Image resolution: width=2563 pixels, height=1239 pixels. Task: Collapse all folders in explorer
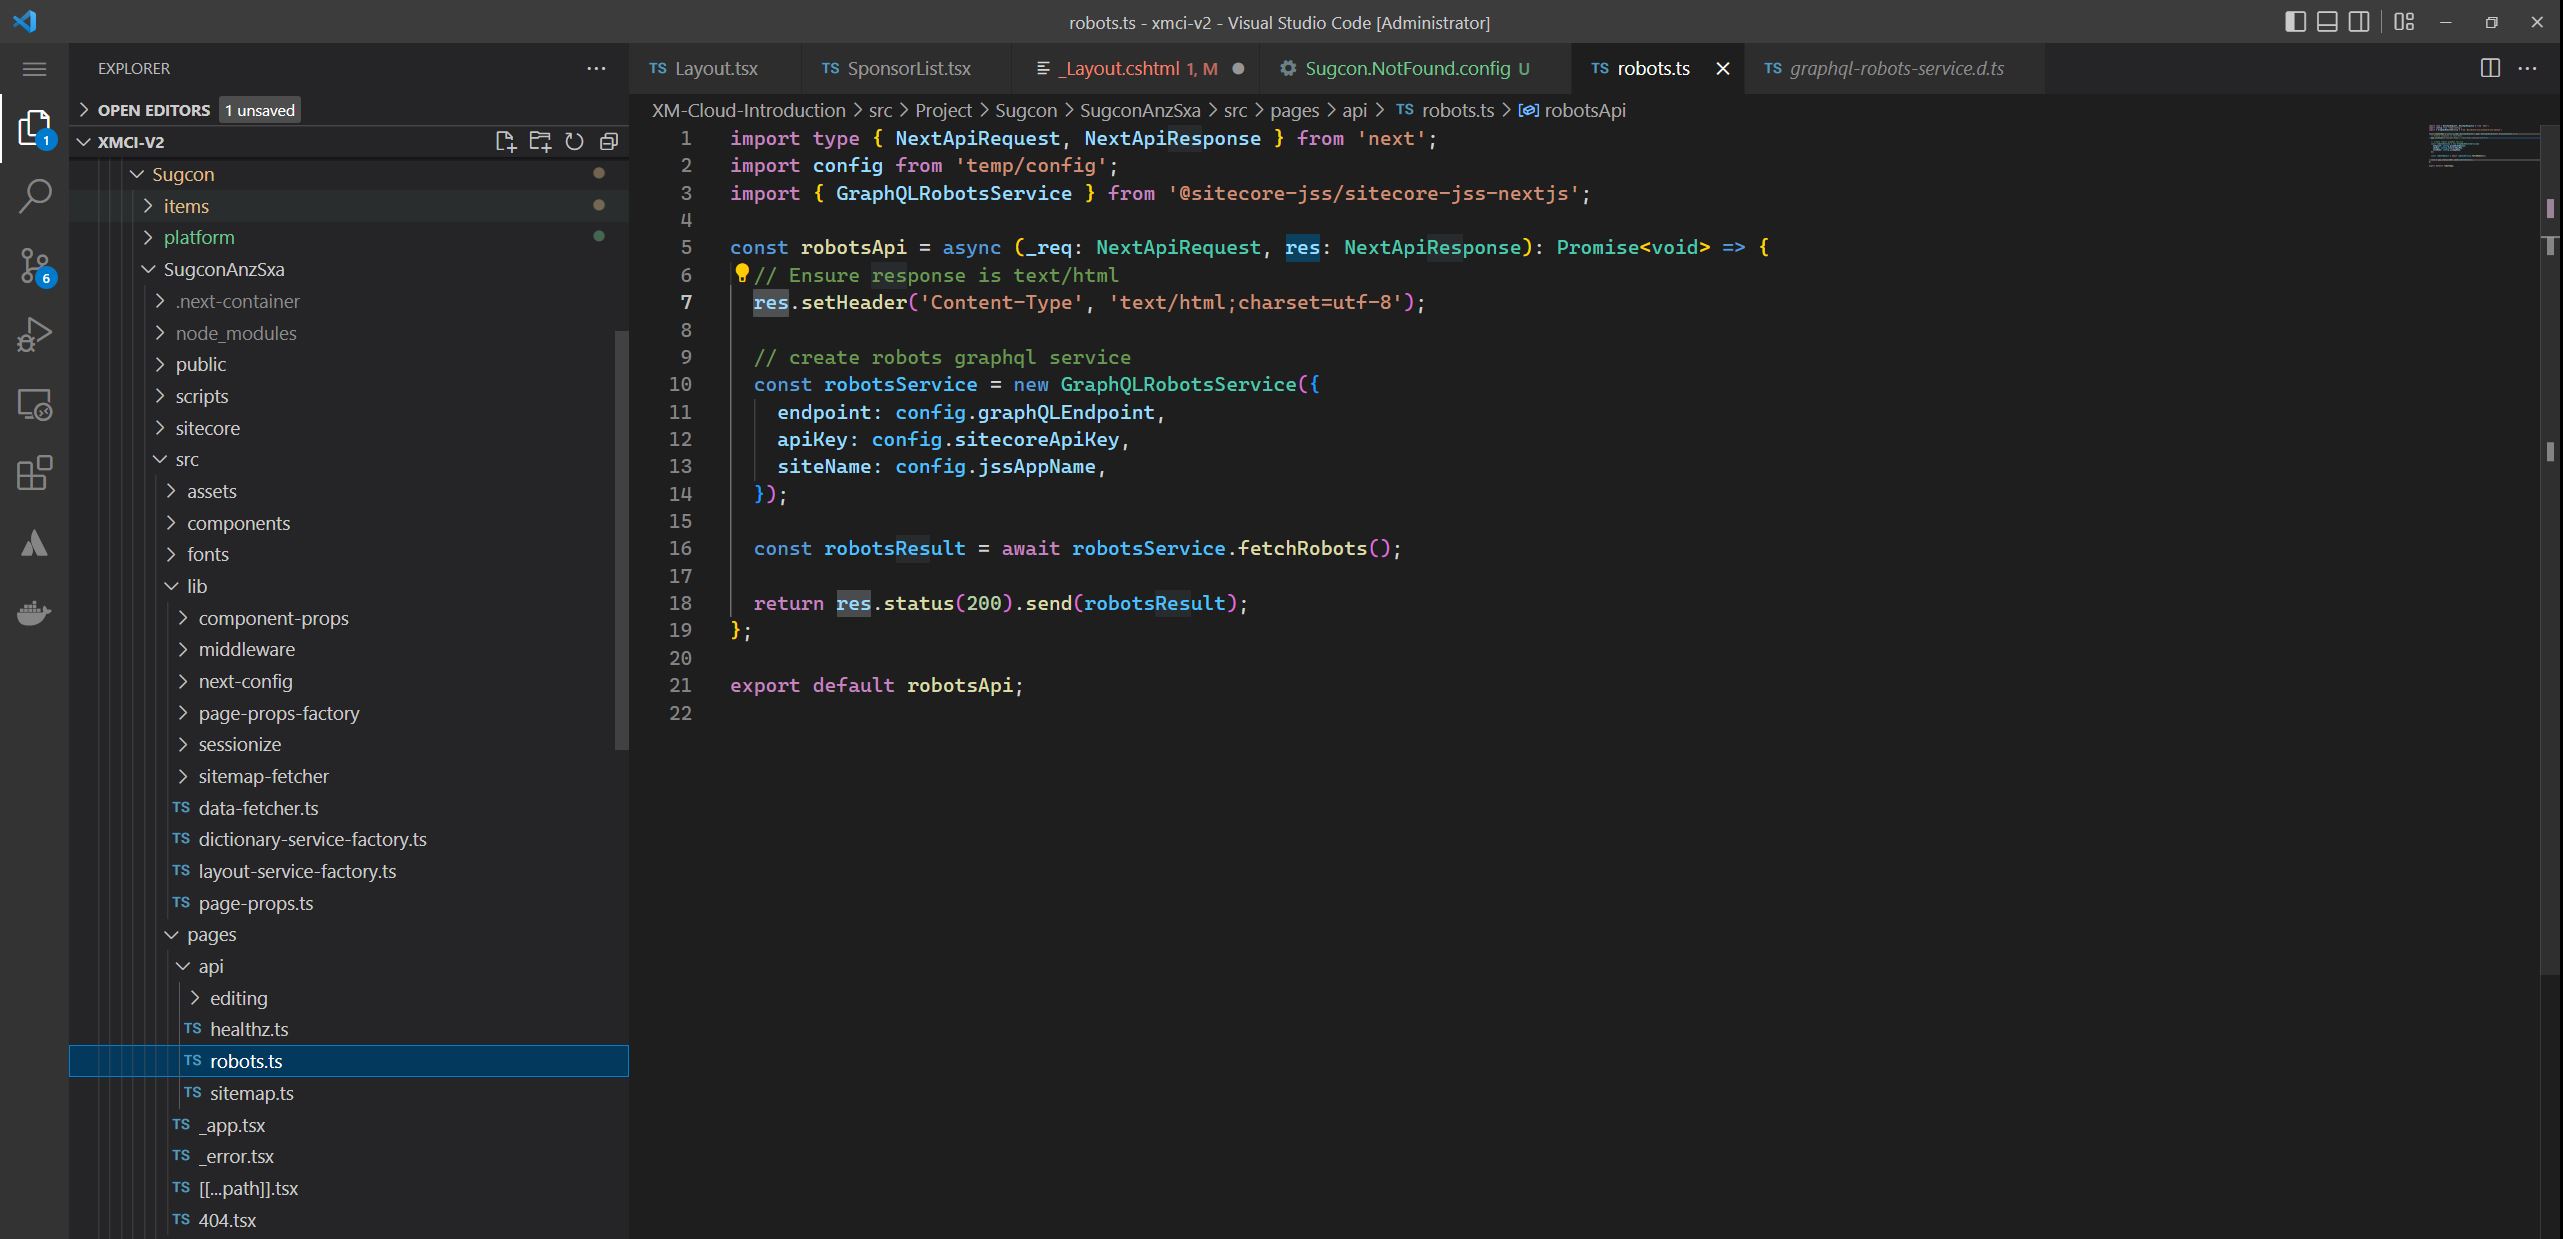(608, 142)
